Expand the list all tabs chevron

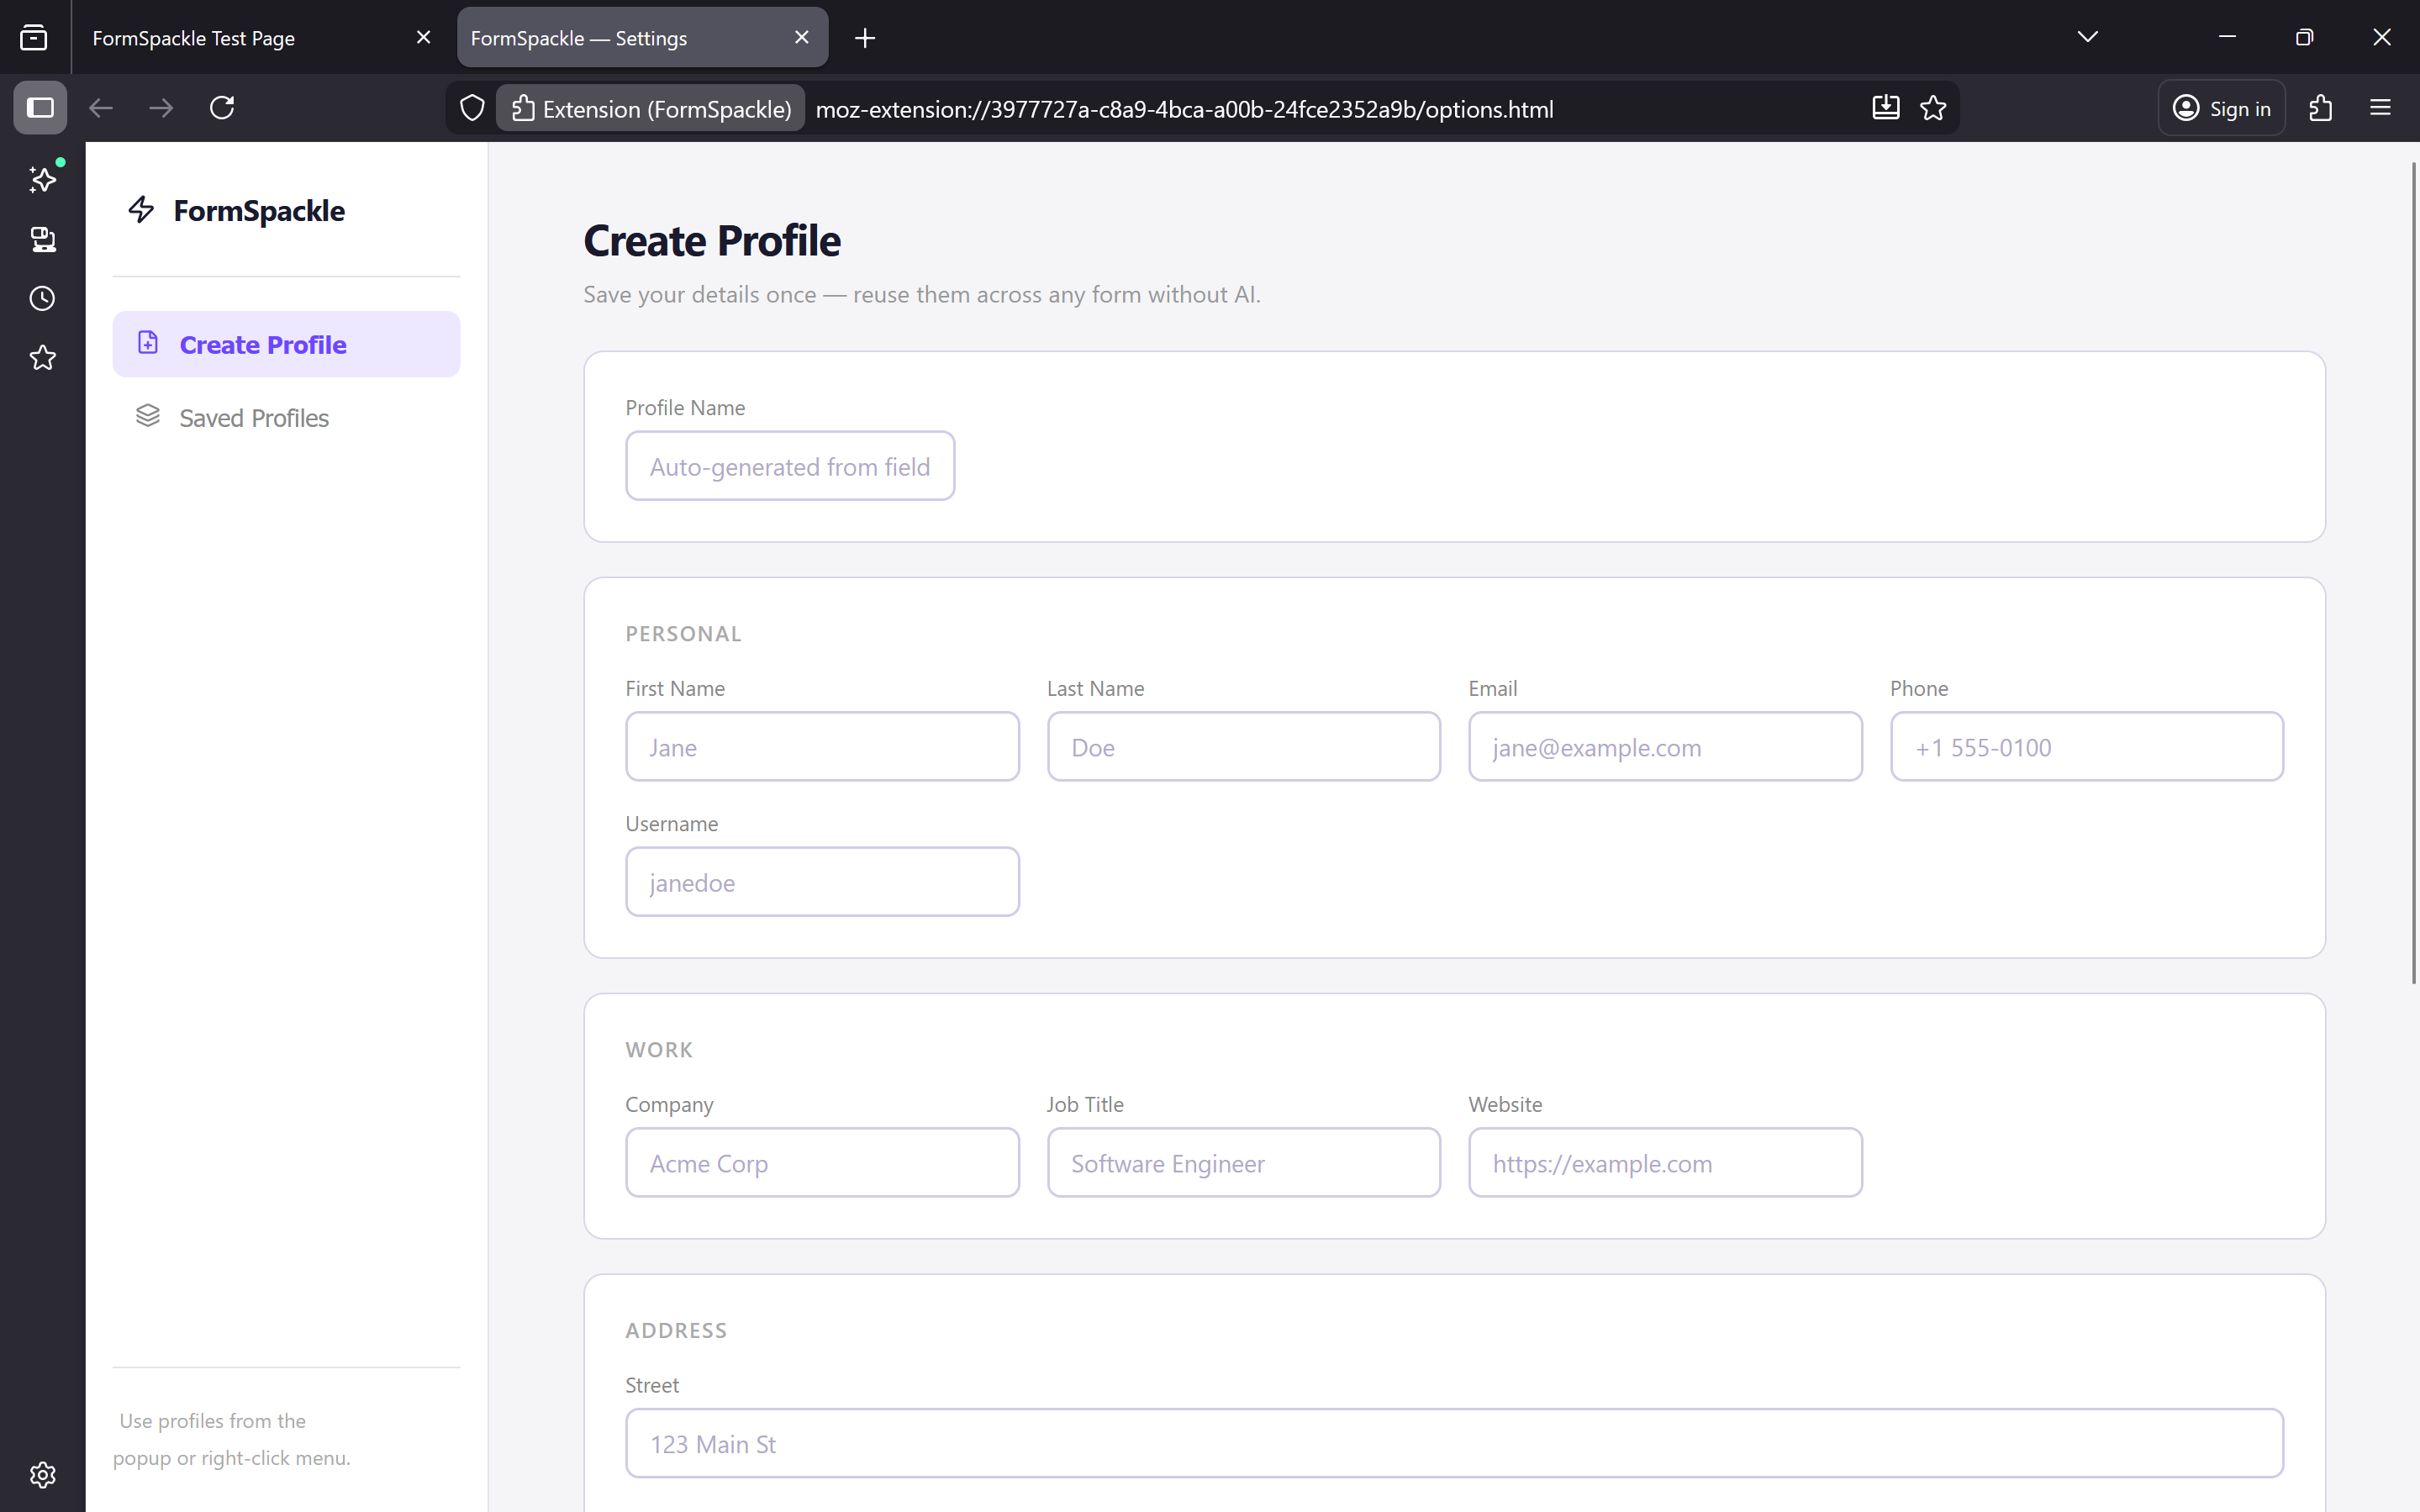2087,37
